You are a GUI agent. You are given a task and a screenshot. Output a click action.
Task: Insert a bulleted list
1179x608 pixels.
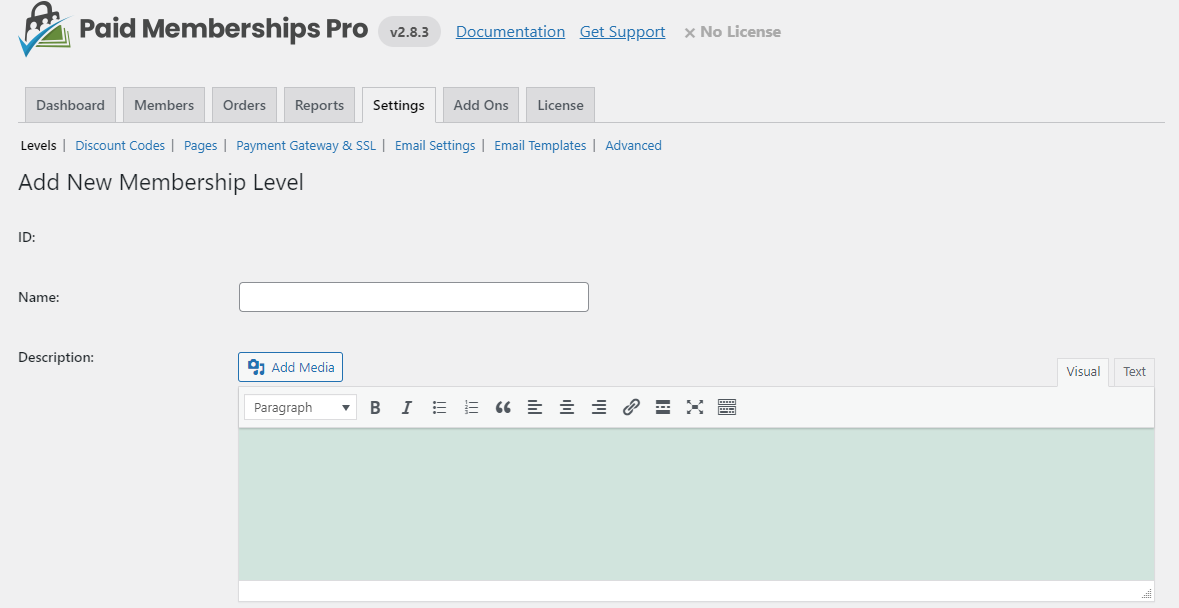(x=439, y=407)
